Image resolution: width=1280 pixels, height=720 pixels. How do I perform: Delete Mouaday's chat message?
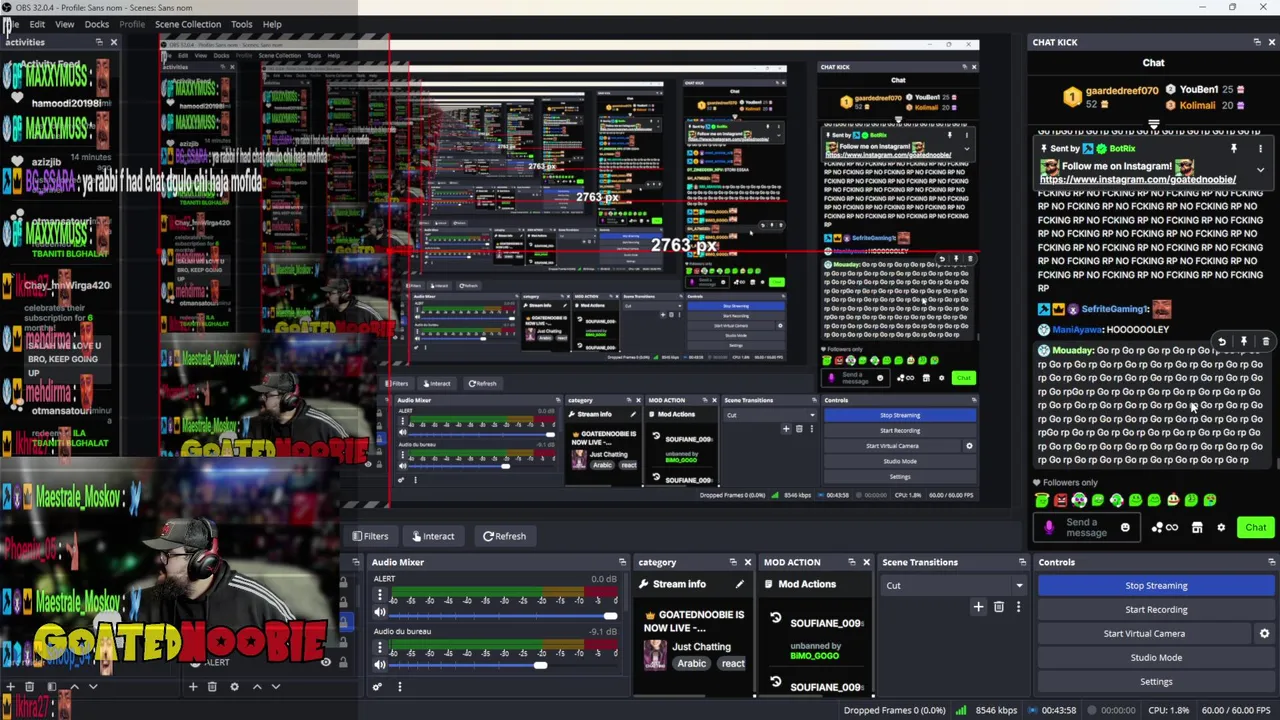(1265, 342)
